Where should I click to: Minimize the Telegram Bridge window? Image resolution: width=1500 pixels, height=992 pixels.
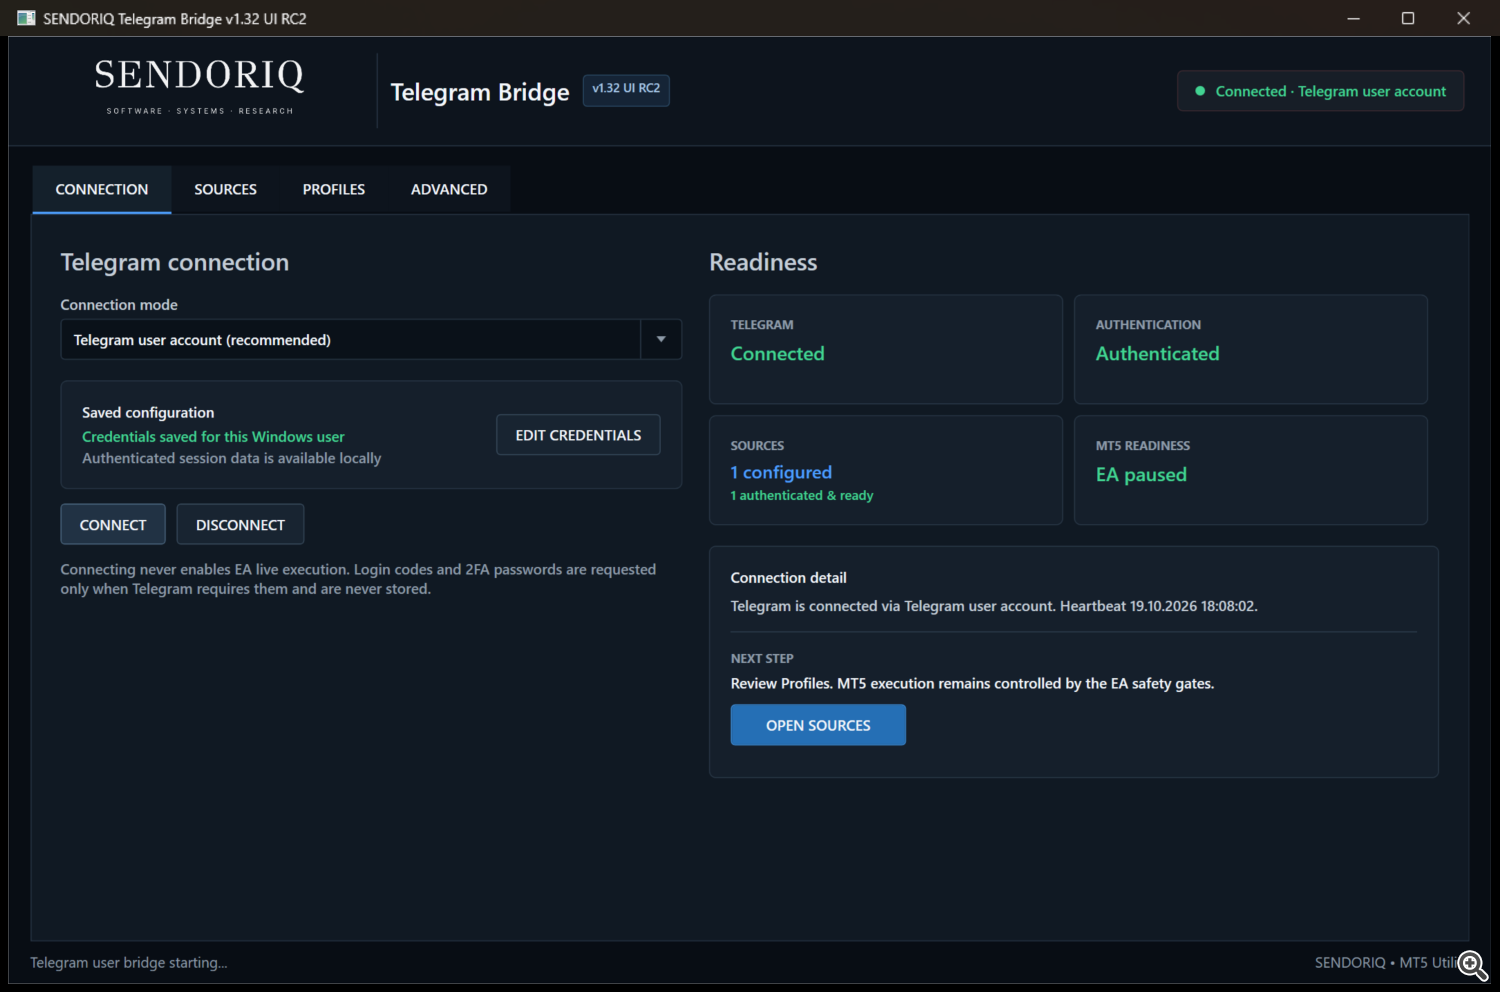tap(1353, 18)
